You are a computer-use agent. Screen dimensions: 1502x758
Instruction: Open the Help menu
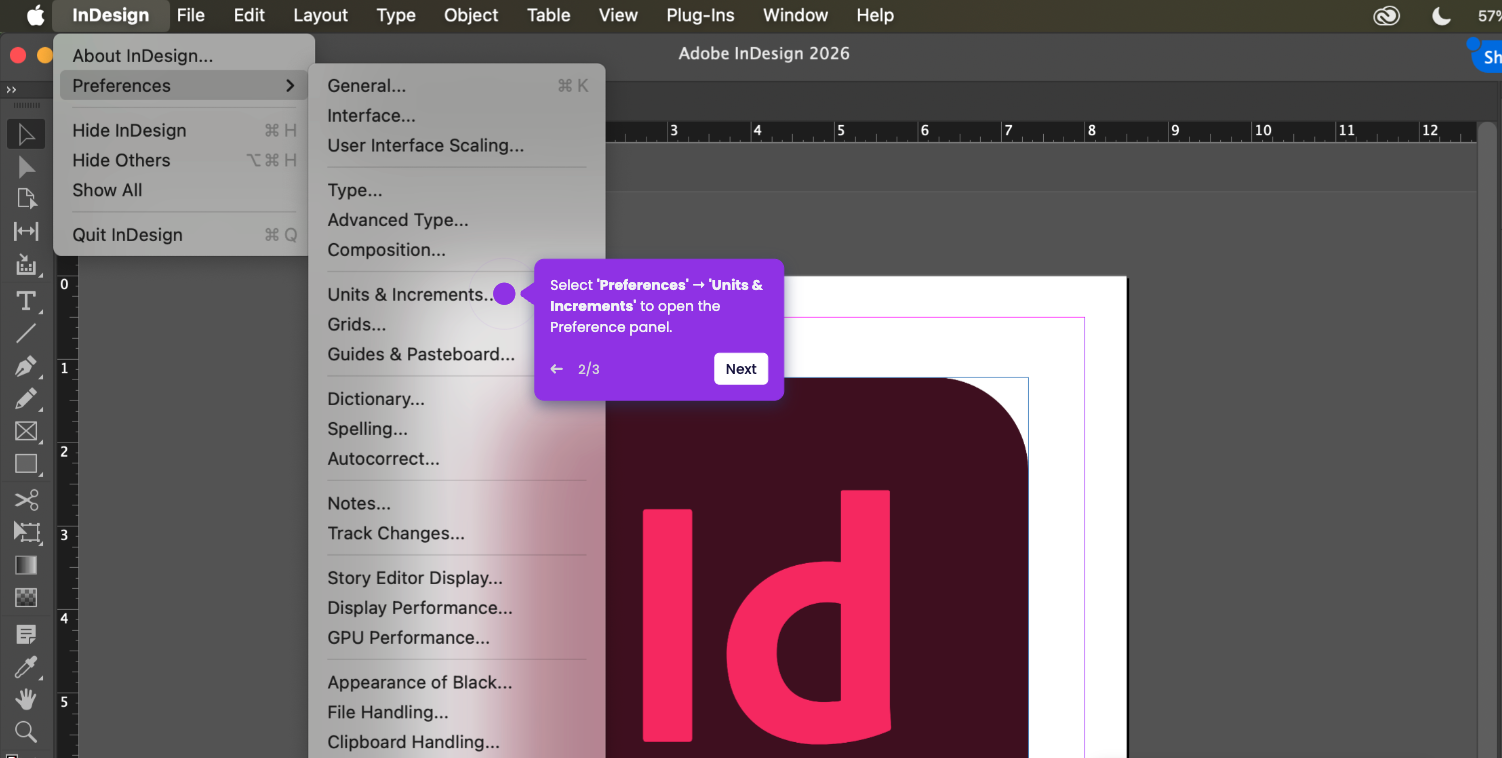pyautogui.click(x=875, y=15)
